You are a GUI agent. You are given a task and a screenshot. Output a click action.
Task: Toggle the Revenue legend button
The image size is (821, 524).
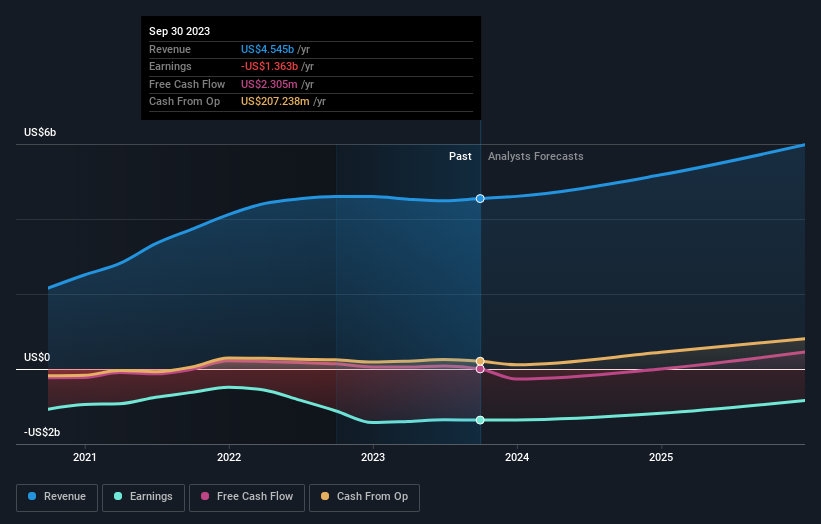click(x=57, y=497)
